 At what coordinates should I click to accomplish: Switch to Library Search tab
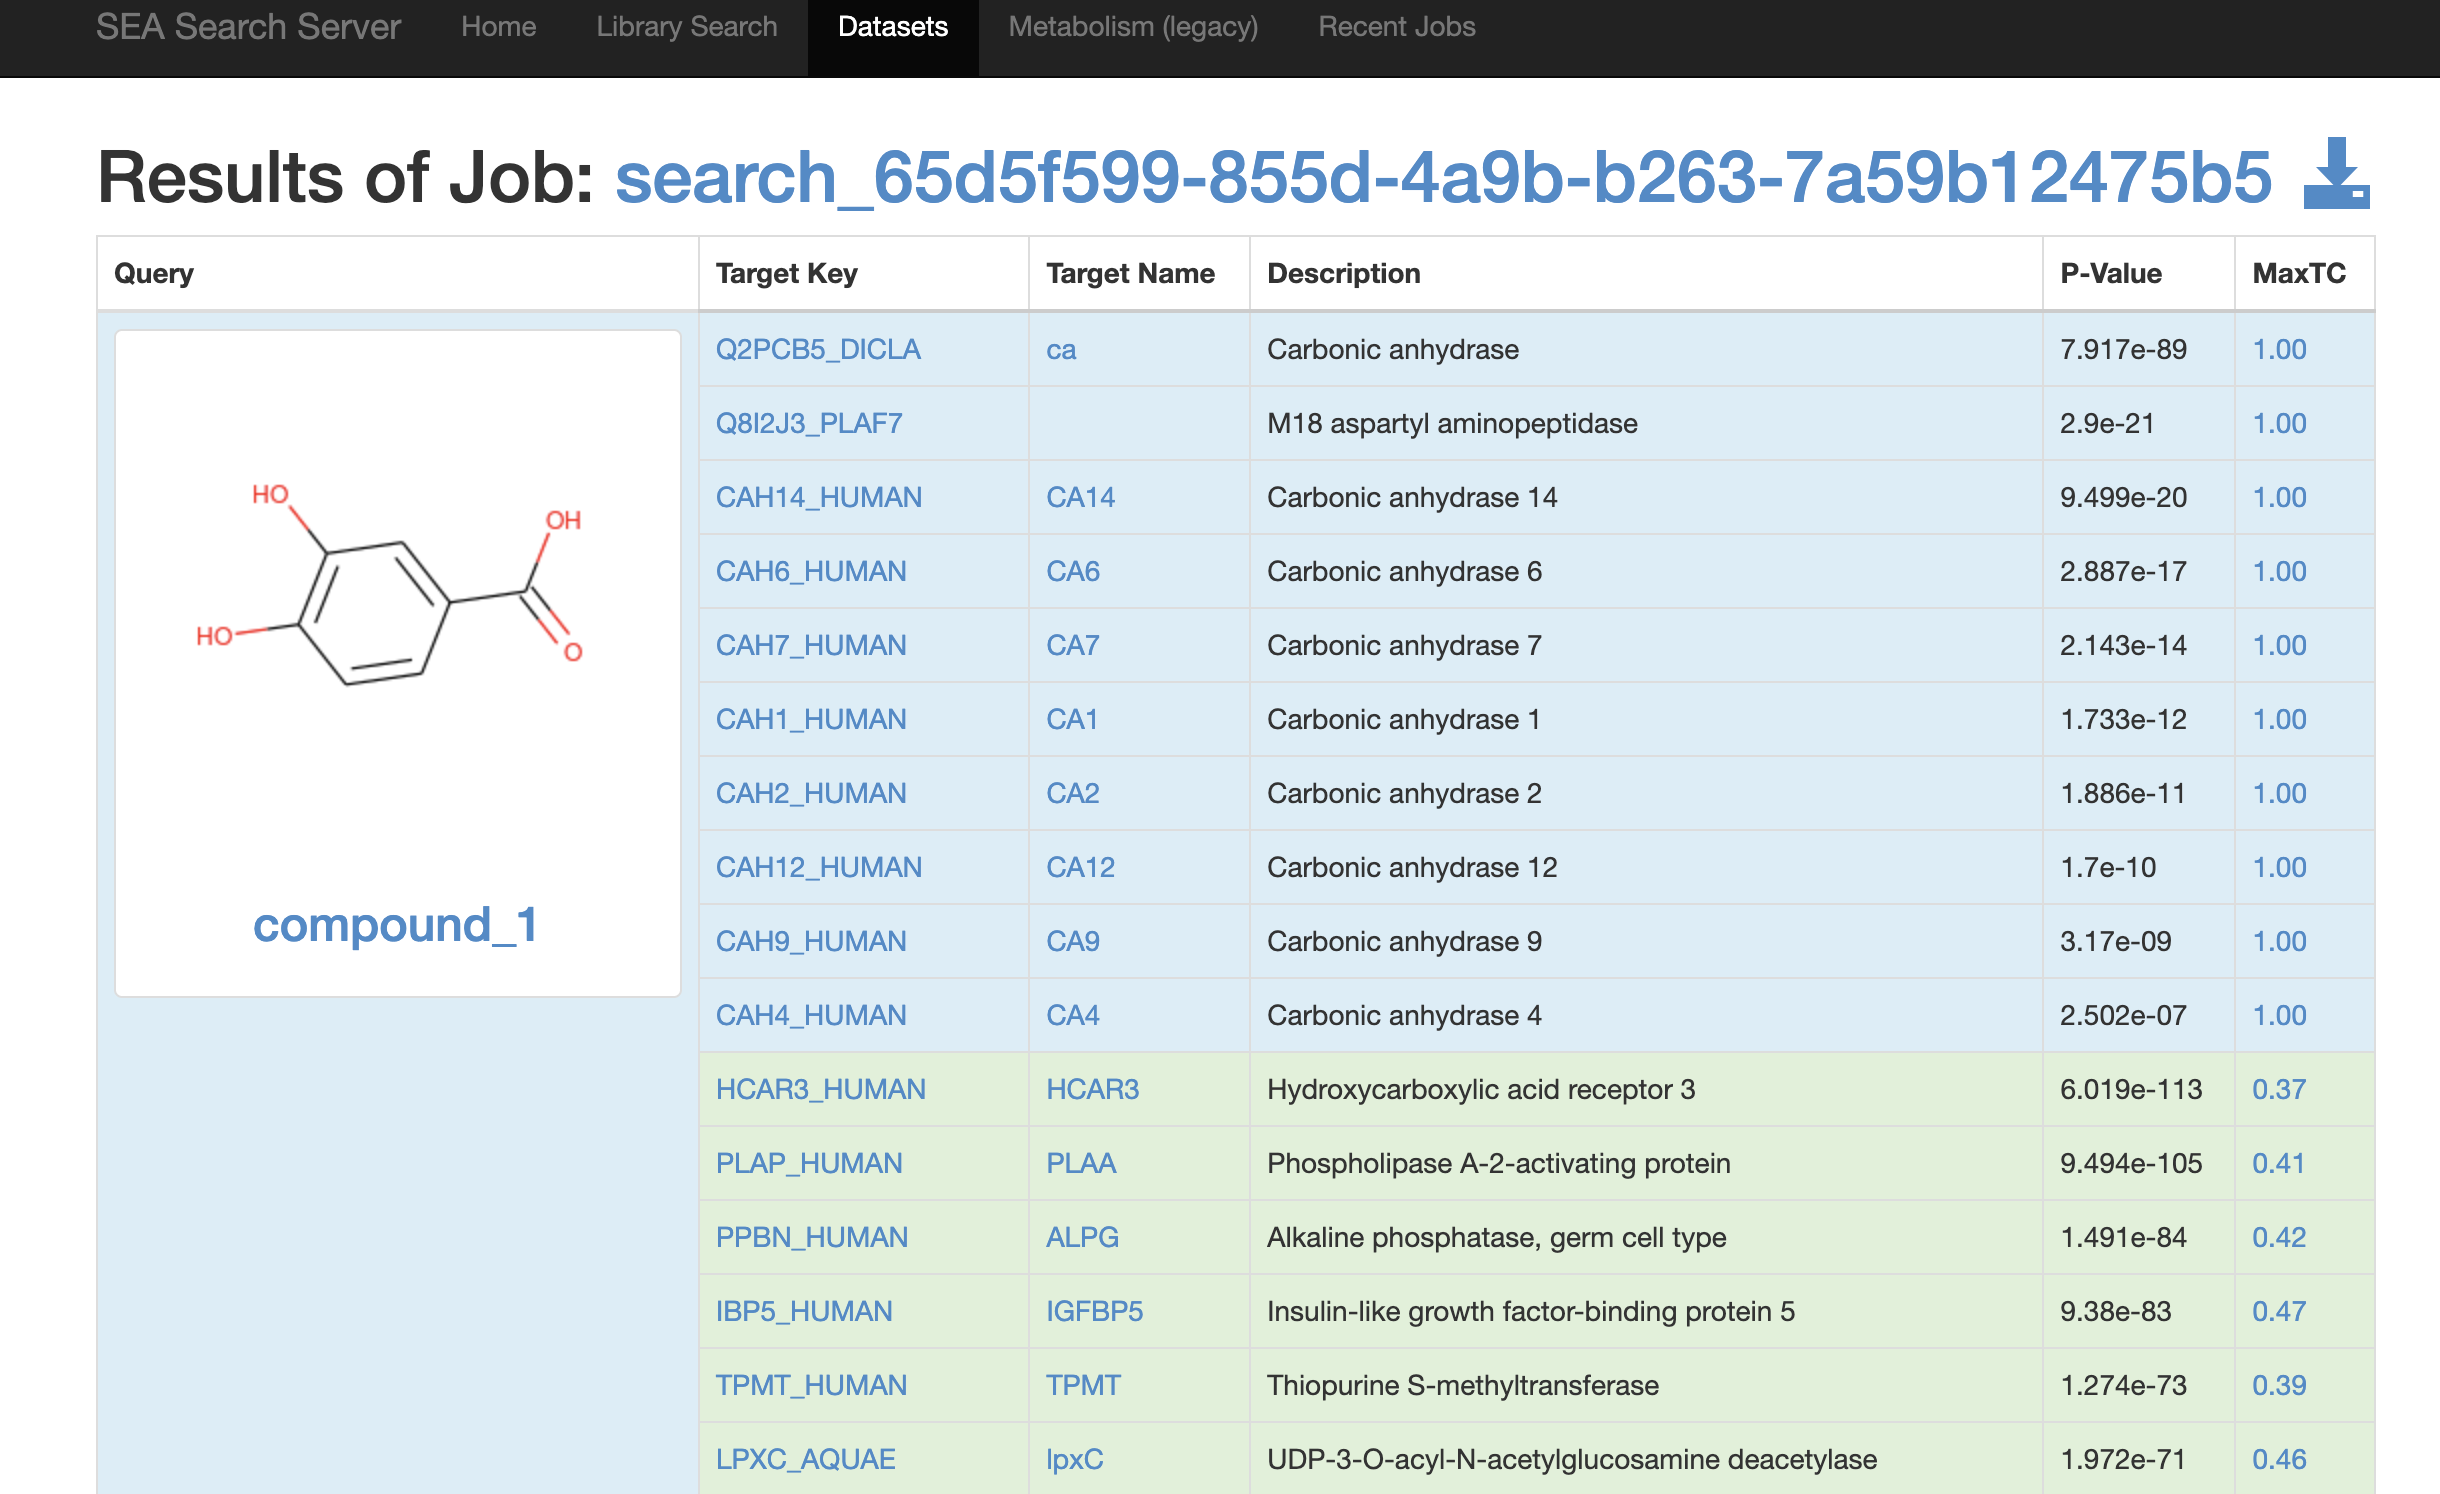point(686,27)
